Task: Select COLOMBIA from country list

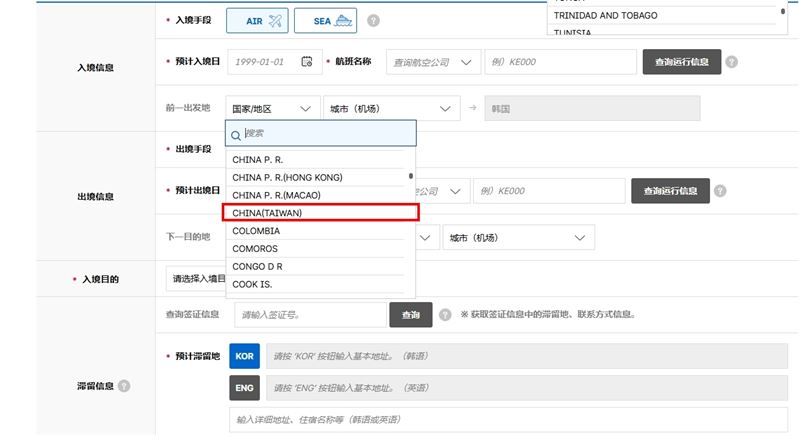Action: [316, 231]
